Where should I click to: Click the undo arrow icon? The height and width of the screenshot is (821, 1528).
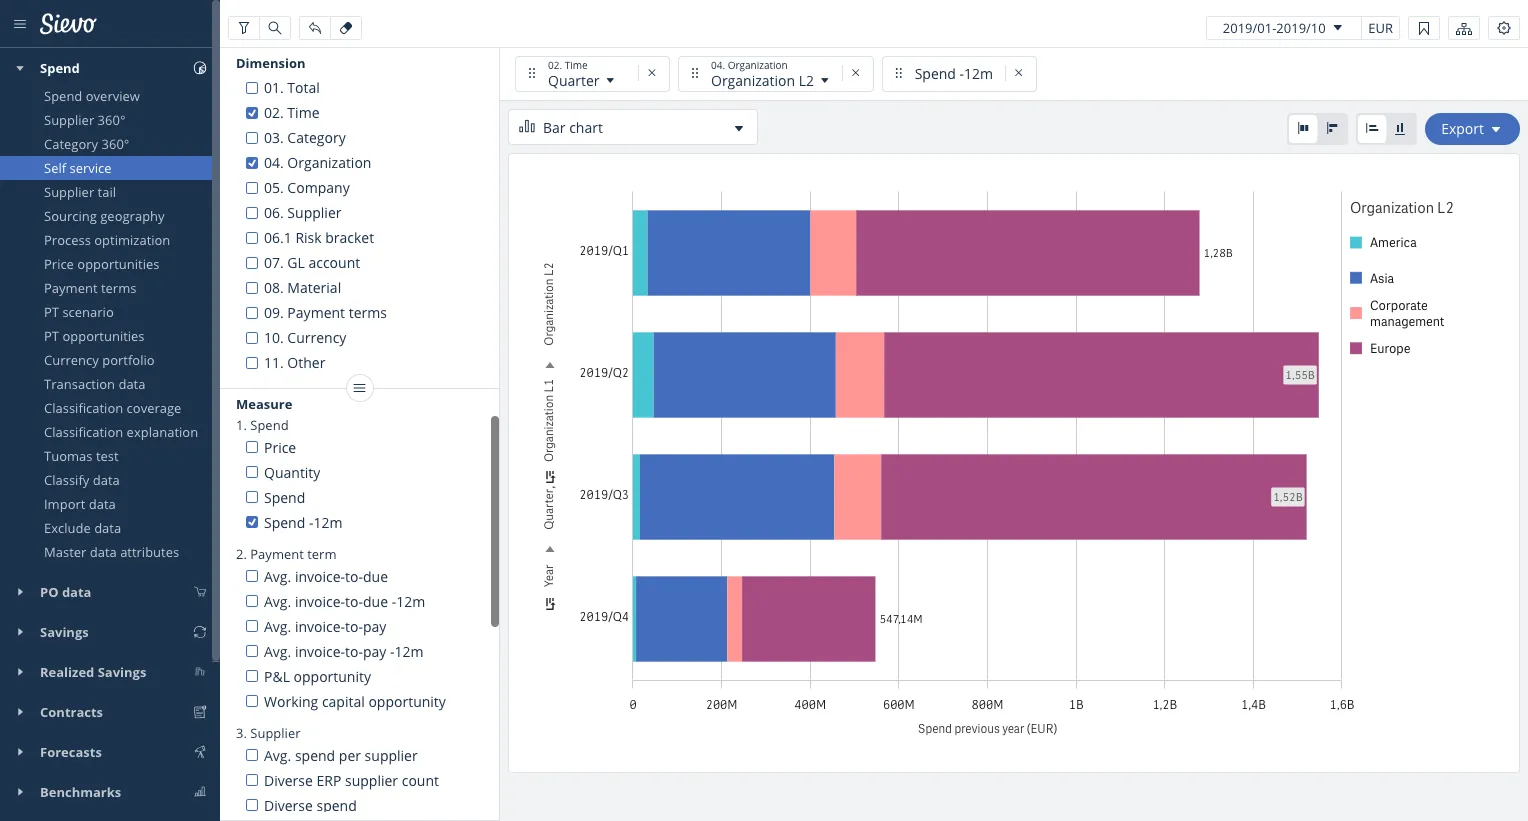pos(315,28)
